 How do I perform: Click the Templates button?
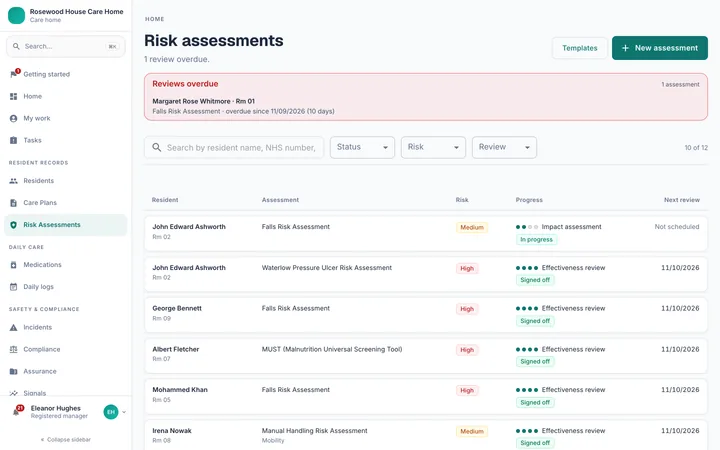click(579, 48)
